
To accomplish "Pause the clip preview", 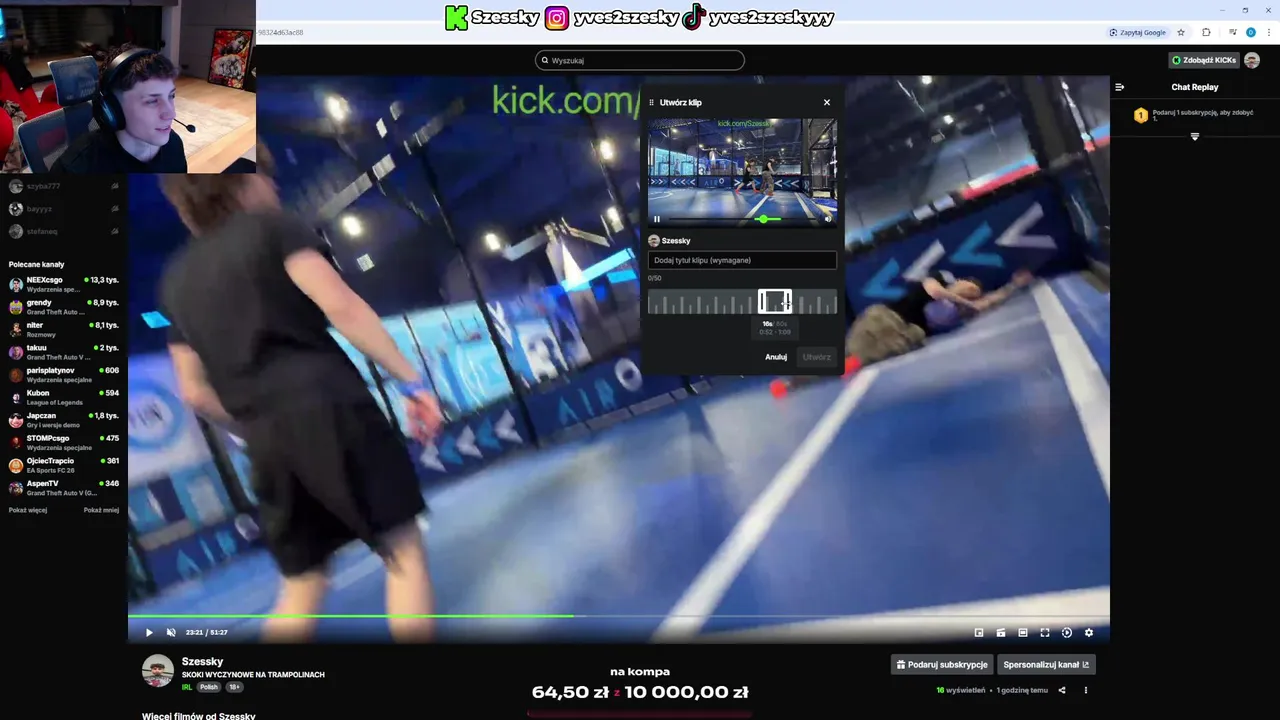I will pos(657,219).
